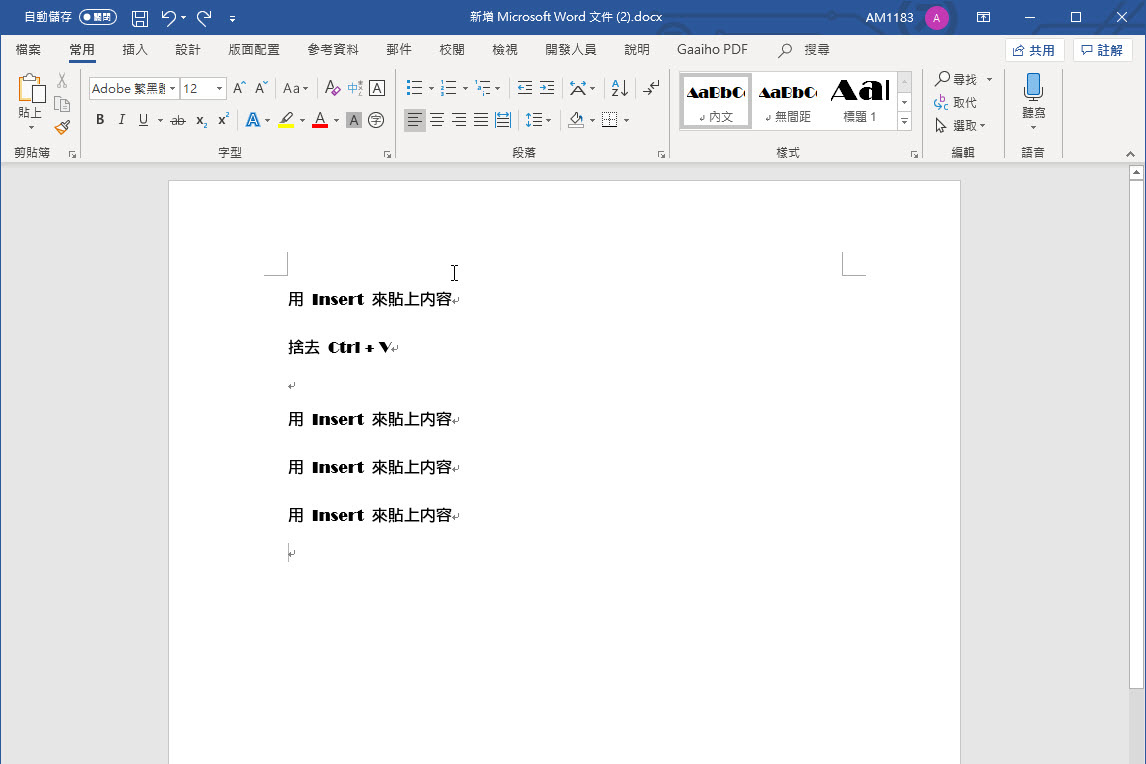
Task: Toggle bold formatting
Action: click(99, 119)
